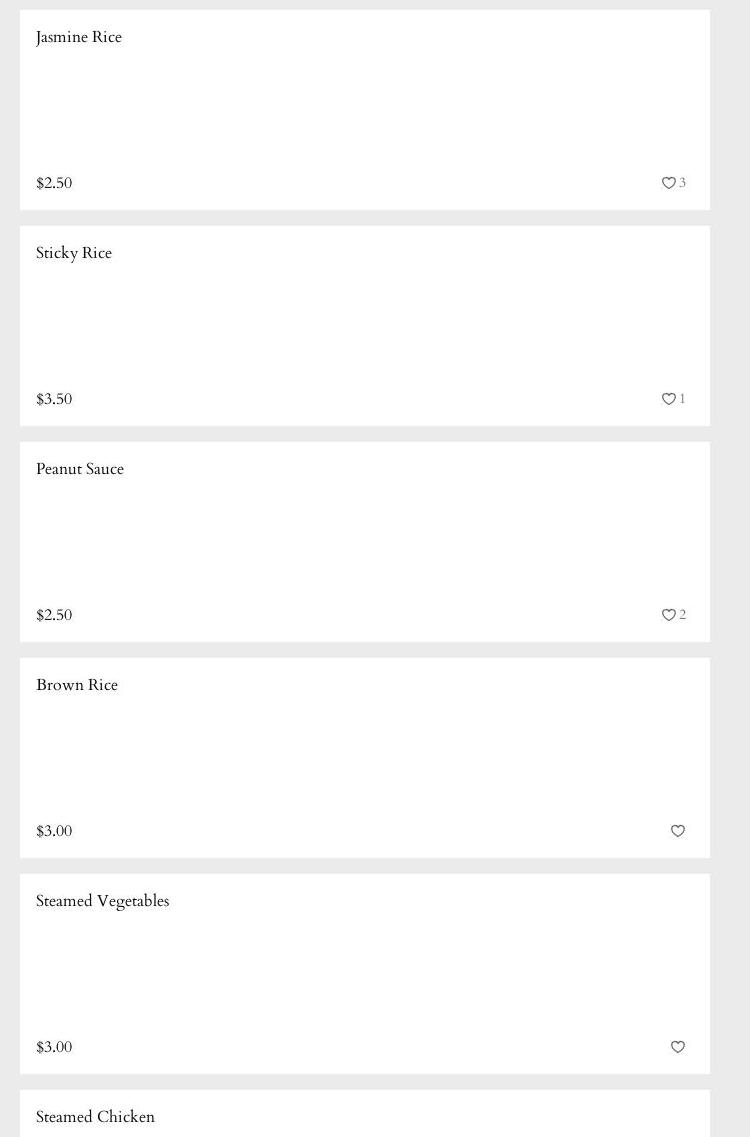Click the $3.00 price on Brown Rice
This screenshot has width=750, height=1137.
(54, 831)
